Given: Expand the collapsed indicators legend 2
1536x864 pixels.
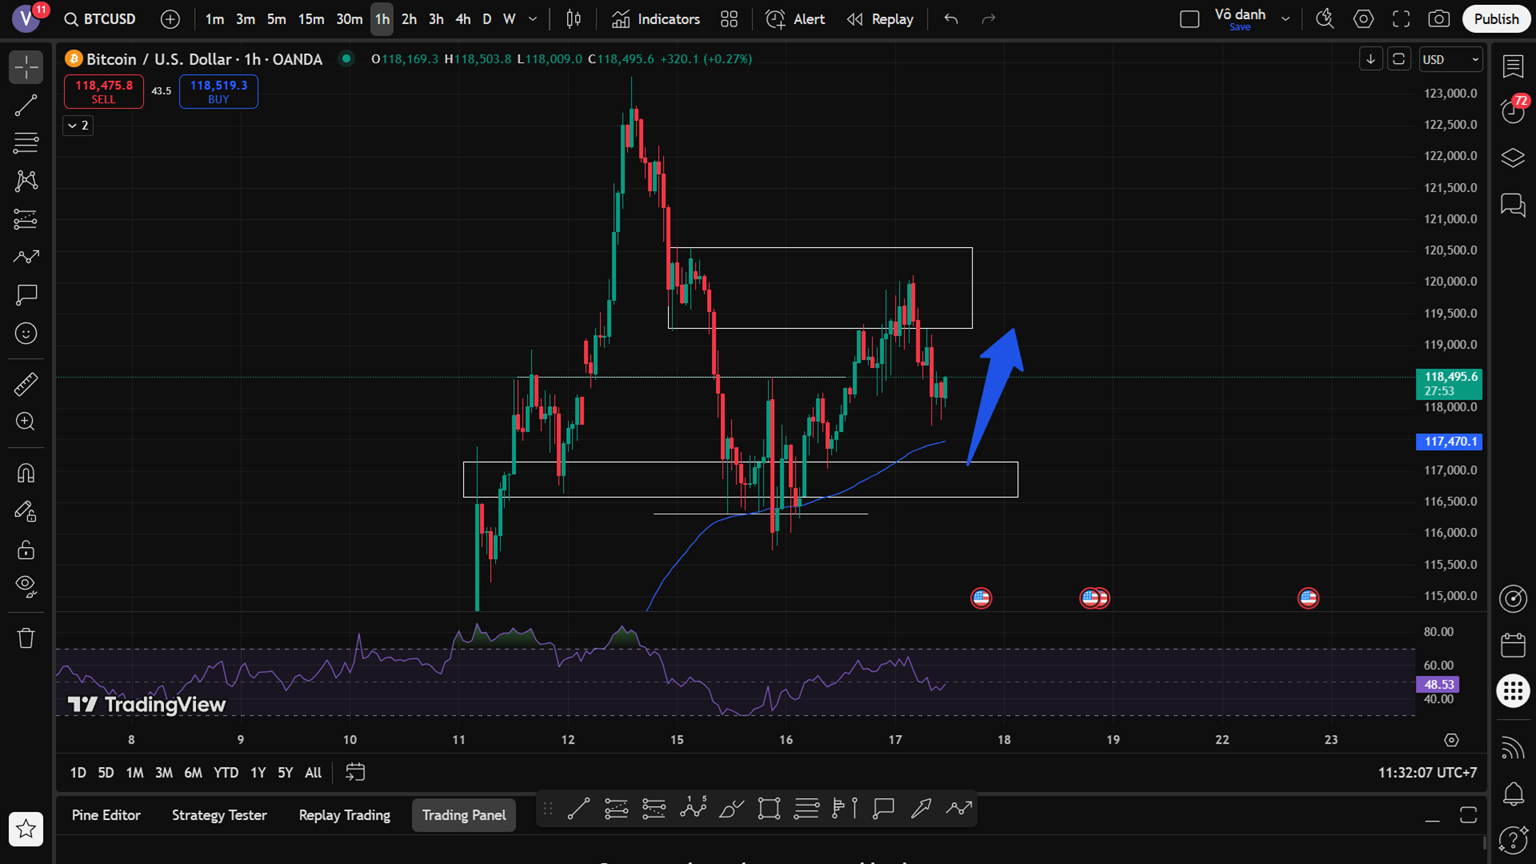Looking at the screenshot, I should 78,125.
